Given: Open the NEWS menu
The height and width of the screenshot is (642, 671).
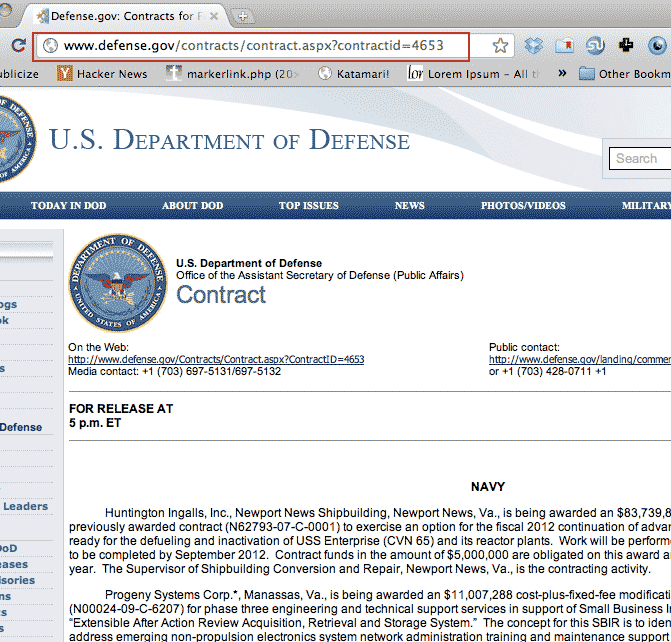Looking at the screenshot, I should 410,205.
